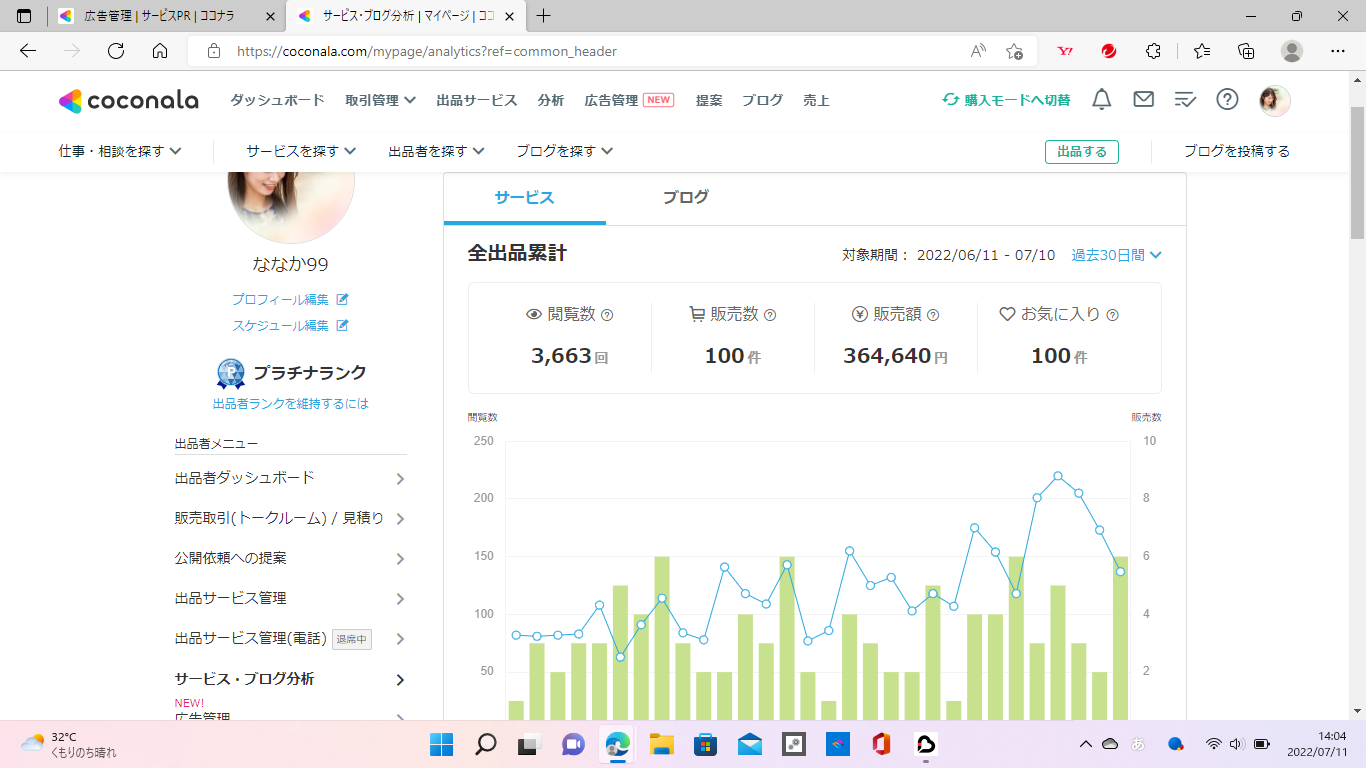
Task: Open the messages envelope icon
Action: (1143, 99)
